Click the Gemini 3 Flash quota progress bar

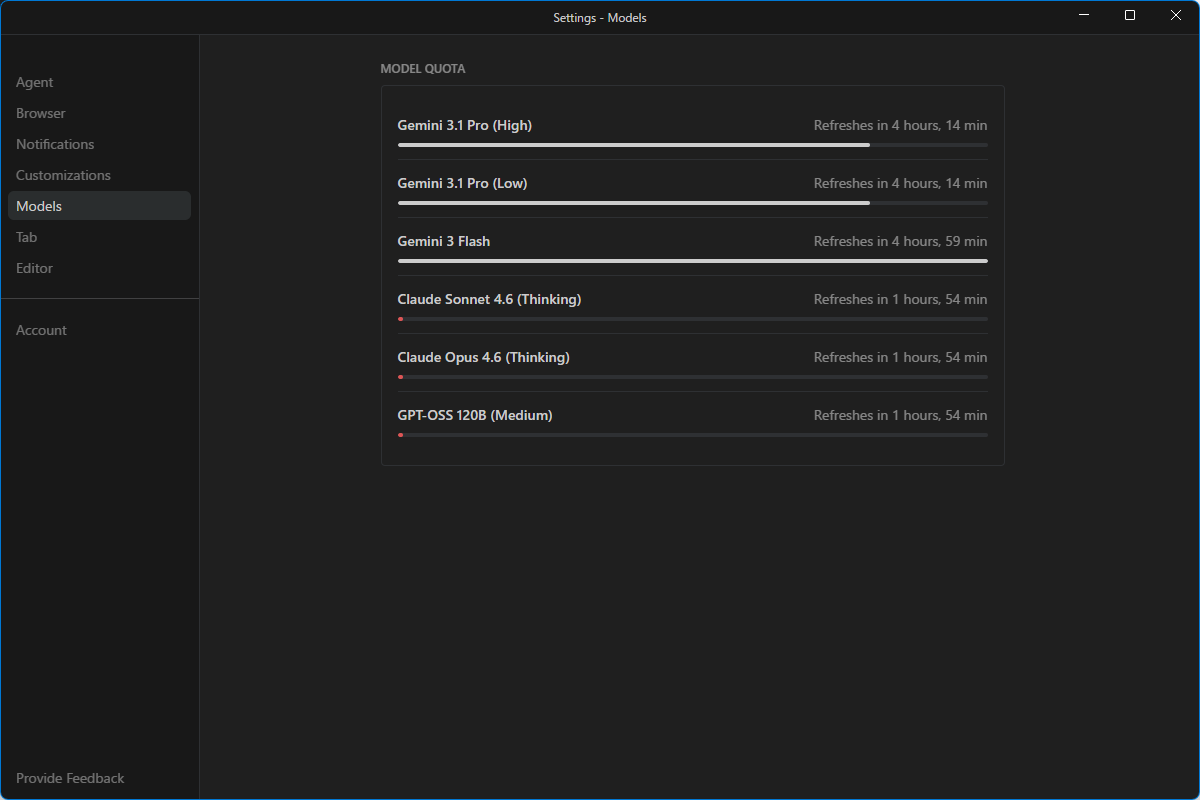692,261
